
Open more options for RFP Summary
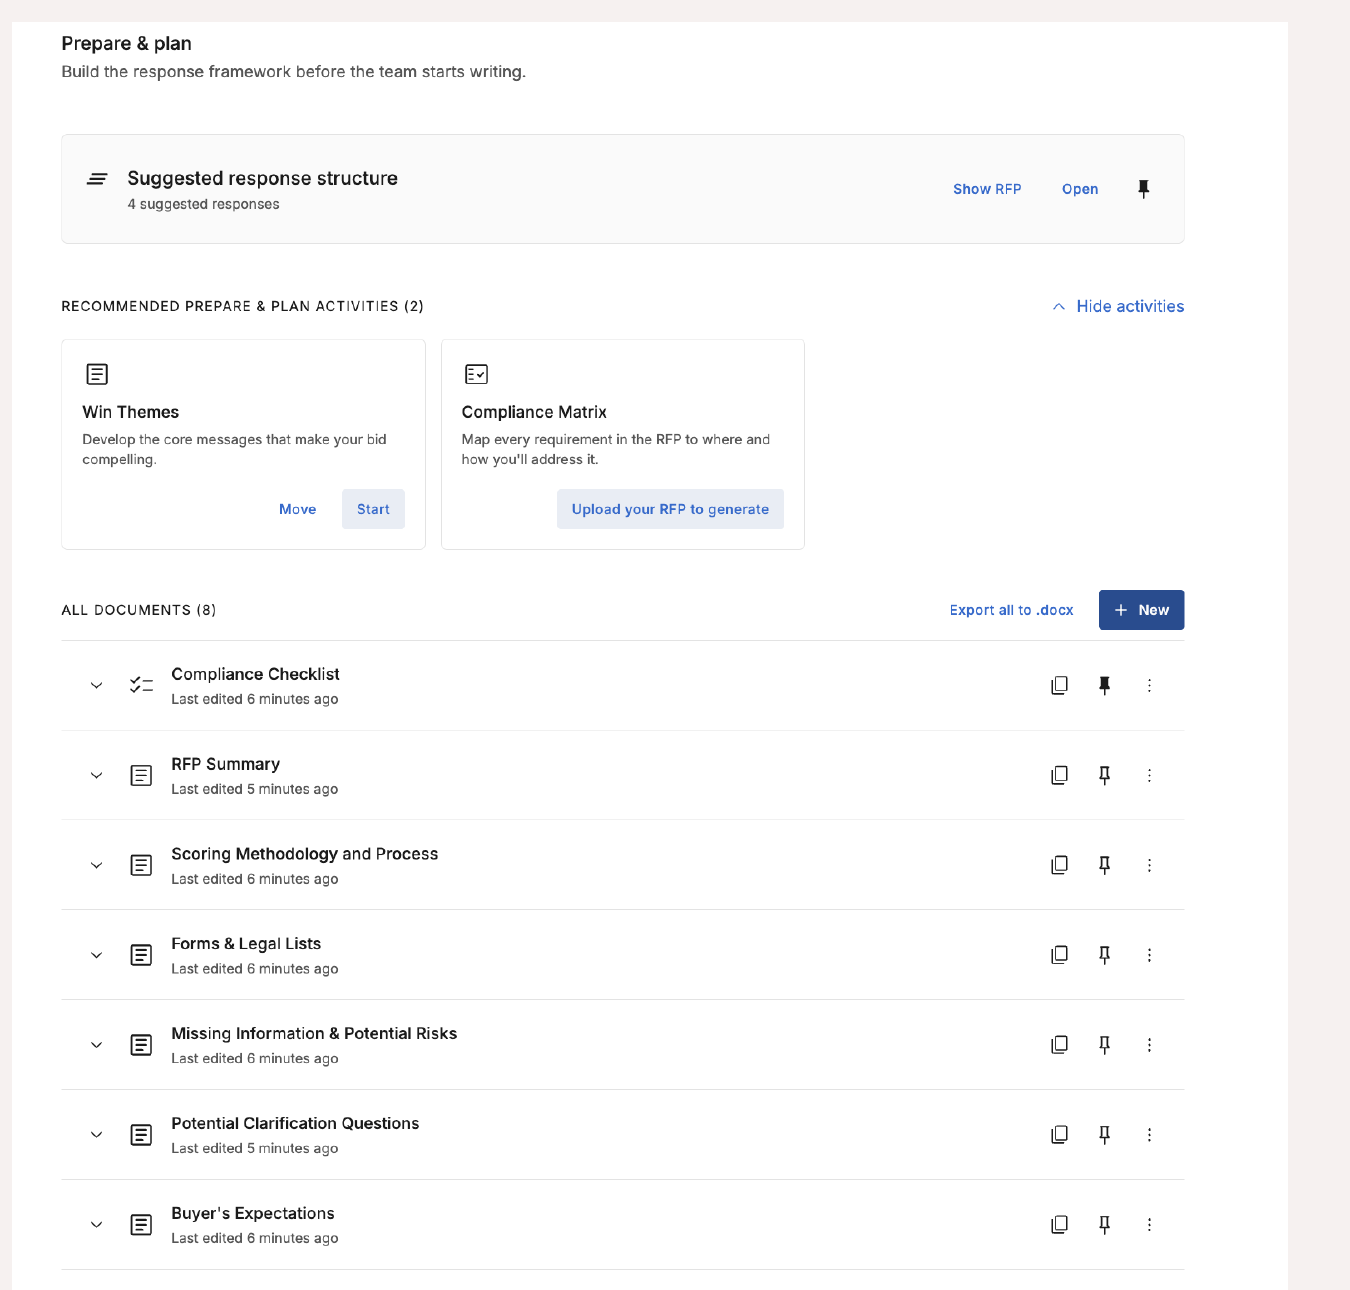[x=1150, y=775]
